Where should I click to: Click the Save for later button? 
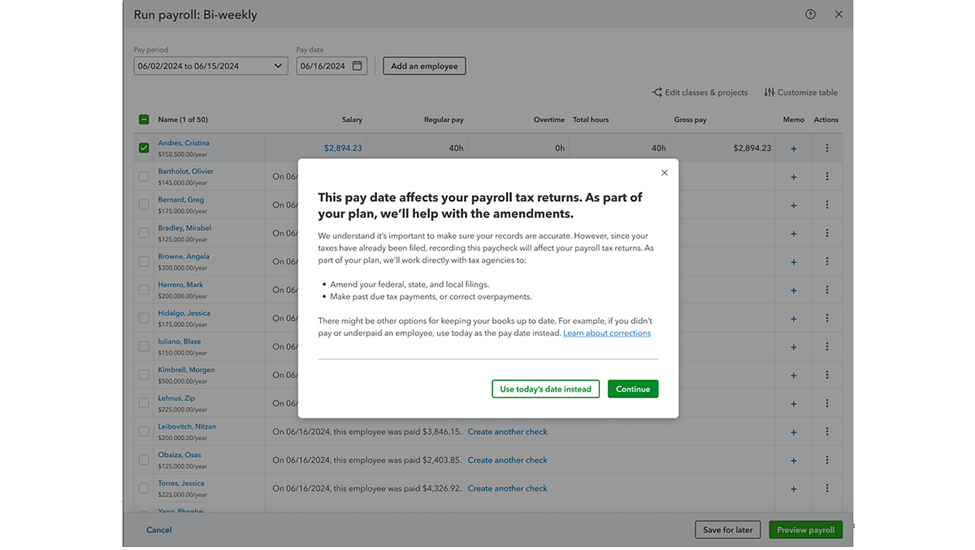(x=727, y=530)
